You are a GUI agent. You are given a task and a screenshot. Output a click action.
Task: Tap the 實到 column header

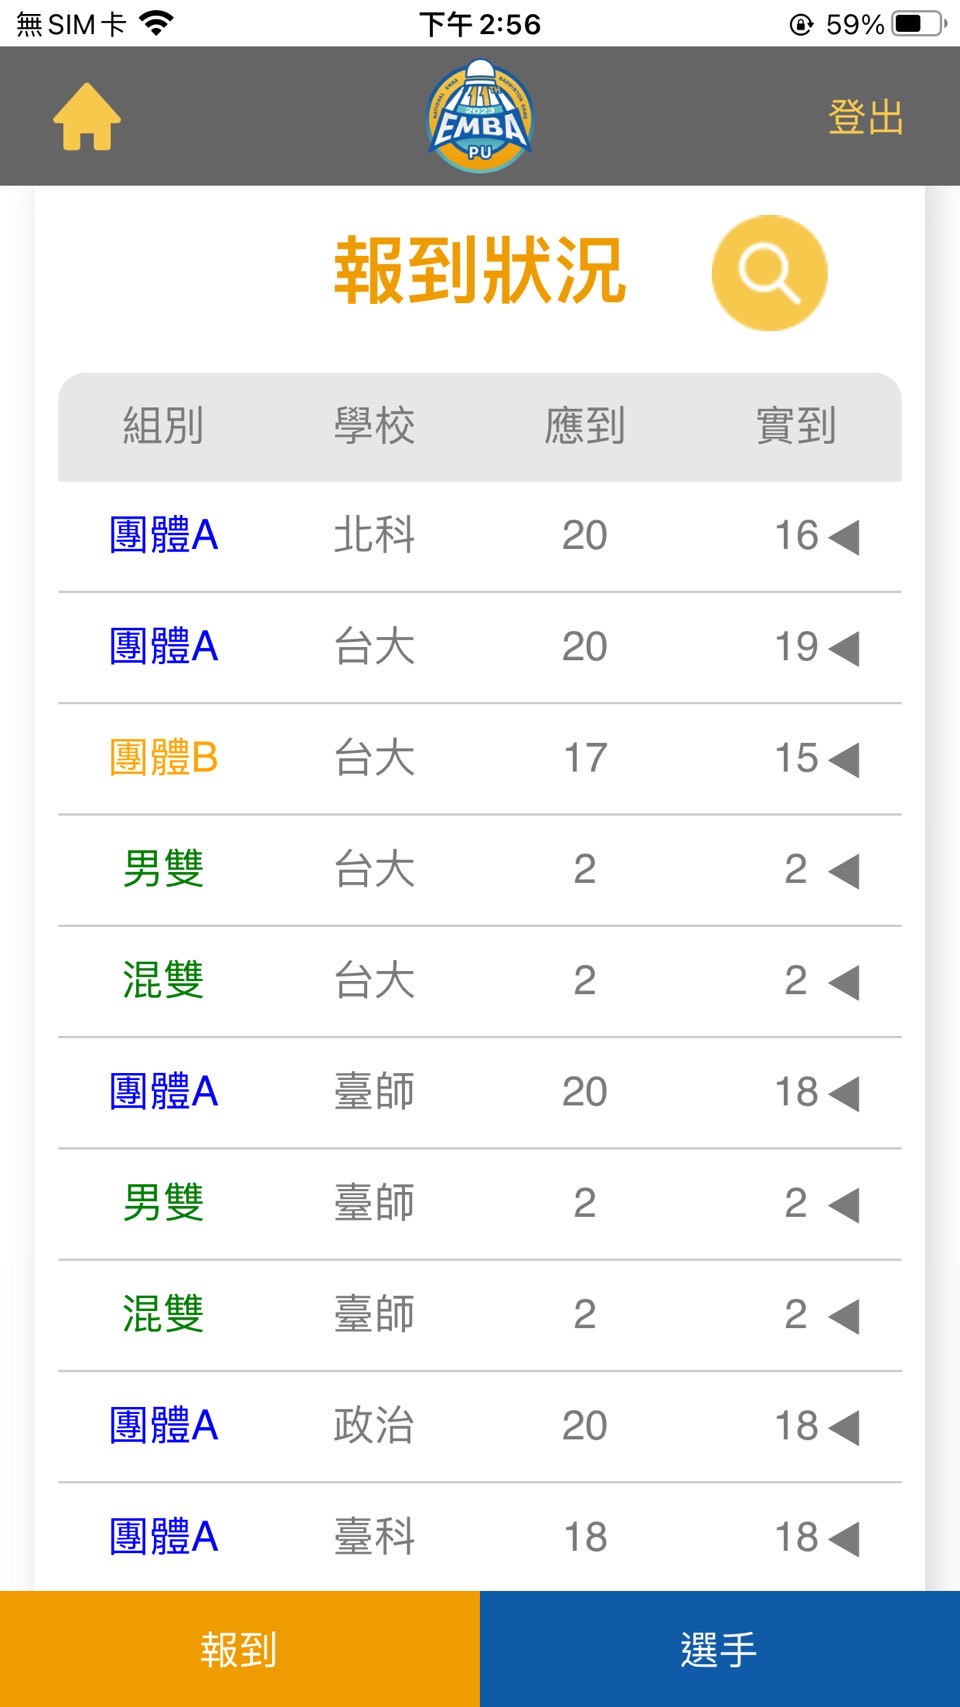(x=796, y=426)
